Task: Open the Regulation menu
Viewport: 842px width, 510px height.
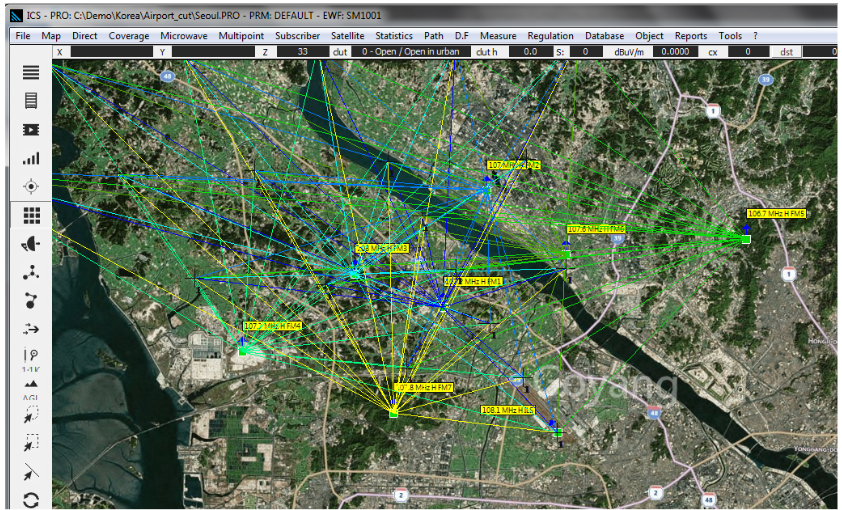Action: (x=551, y=36)
